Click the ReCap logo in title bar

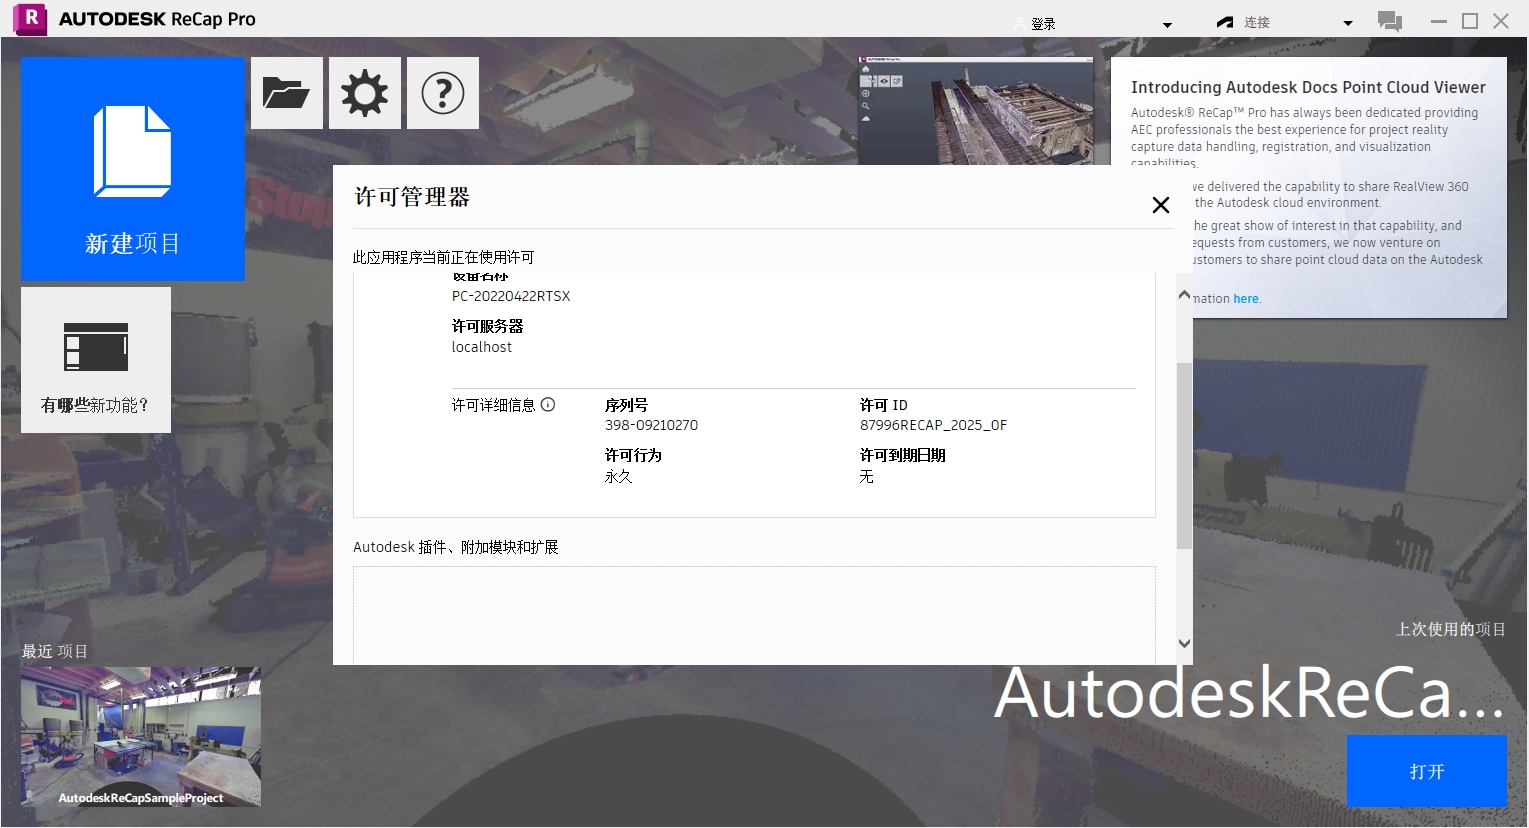tap(30, 19)
